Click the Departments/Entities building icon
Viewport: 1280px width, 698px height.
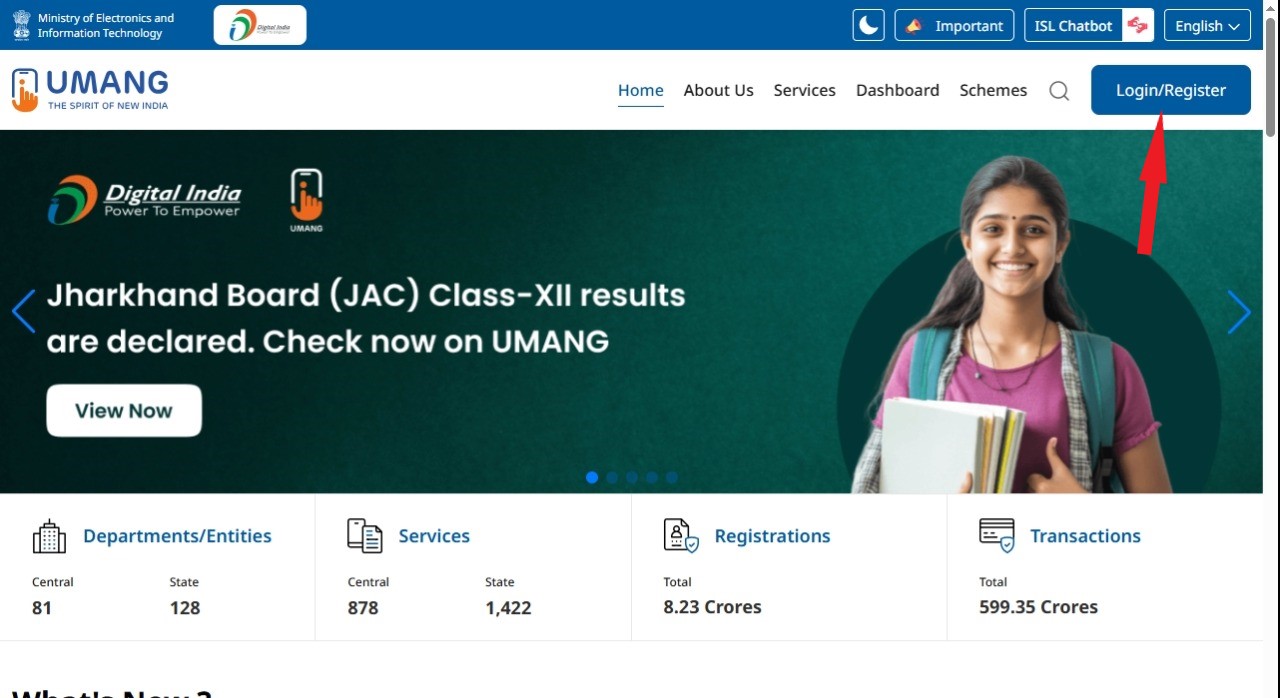pos(49,536)
